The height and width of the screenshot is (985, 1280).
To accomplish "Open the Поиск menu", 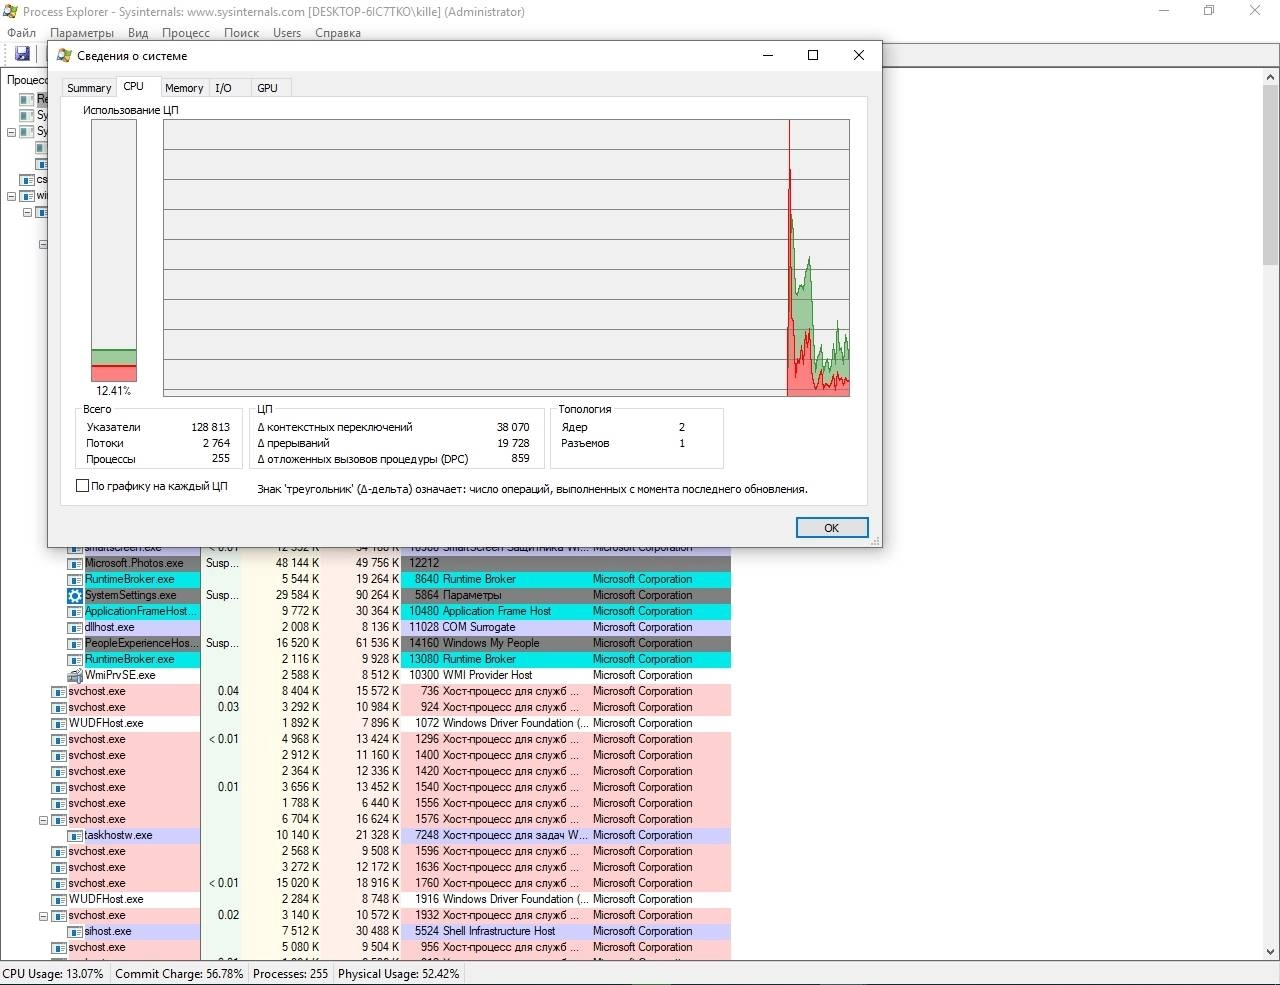I will coord(241,32).
